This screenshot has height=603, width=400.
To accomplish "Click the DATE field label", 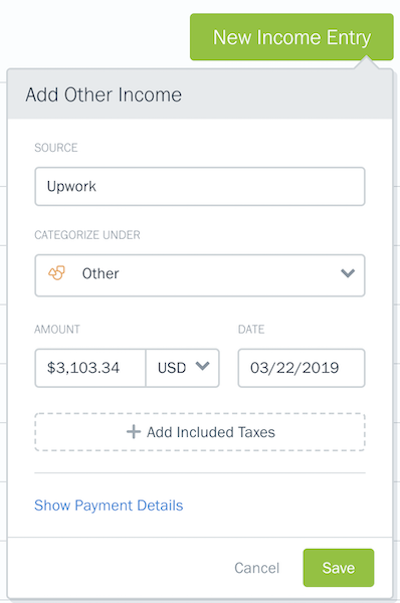I will click(251, 329).
